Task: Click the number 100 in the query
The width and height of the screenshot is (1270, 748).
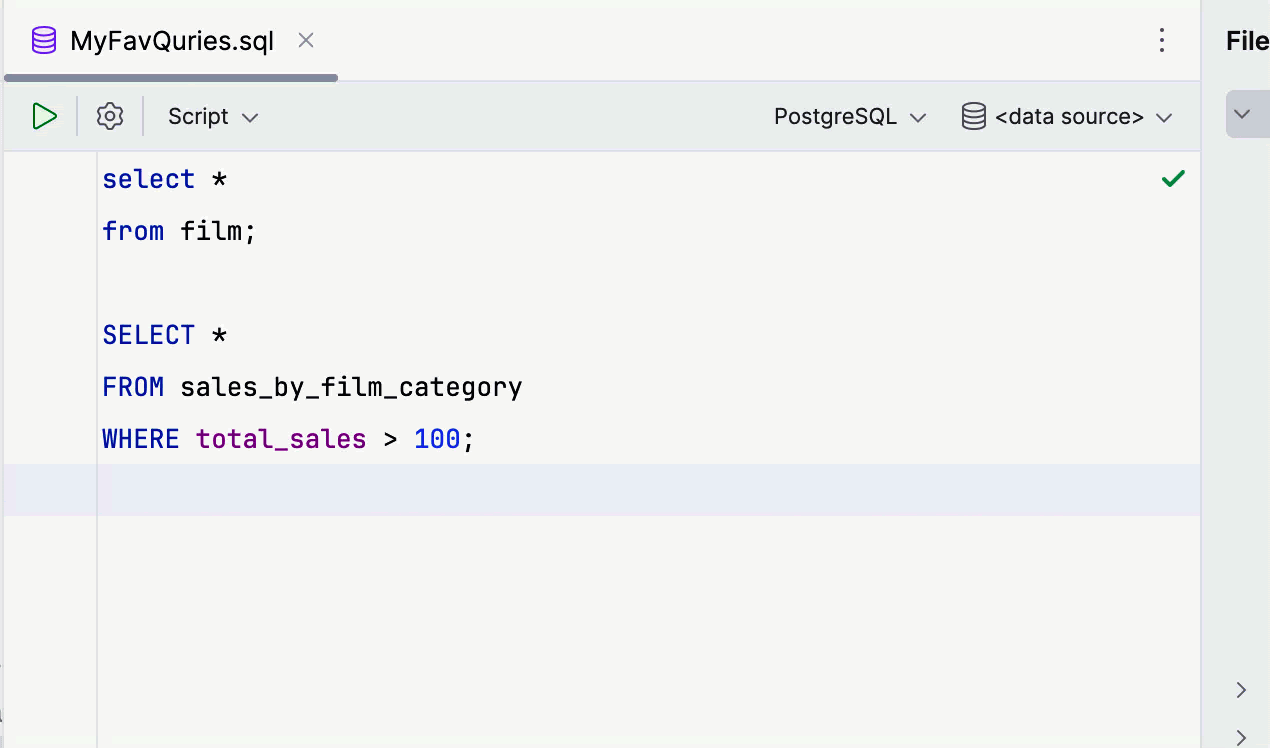Action: tap(437, 439)
